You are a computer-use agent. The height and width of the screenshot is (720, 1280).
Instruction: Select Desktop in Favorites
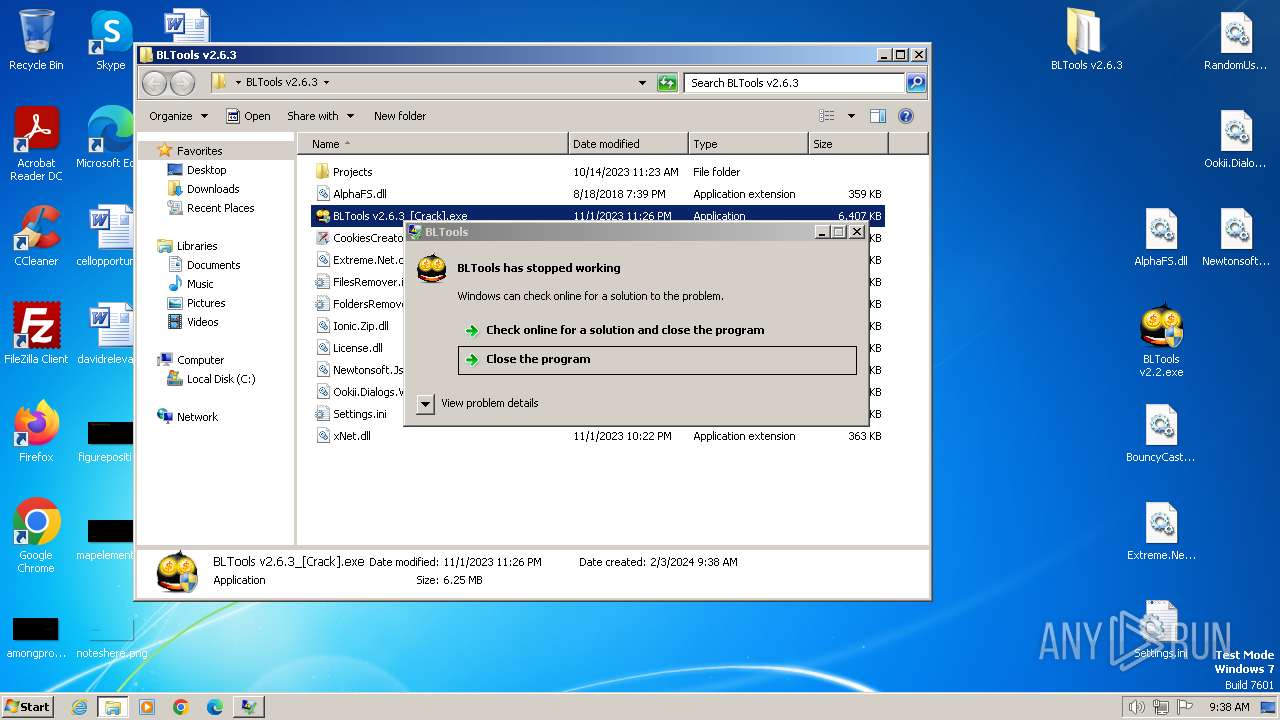206,170
